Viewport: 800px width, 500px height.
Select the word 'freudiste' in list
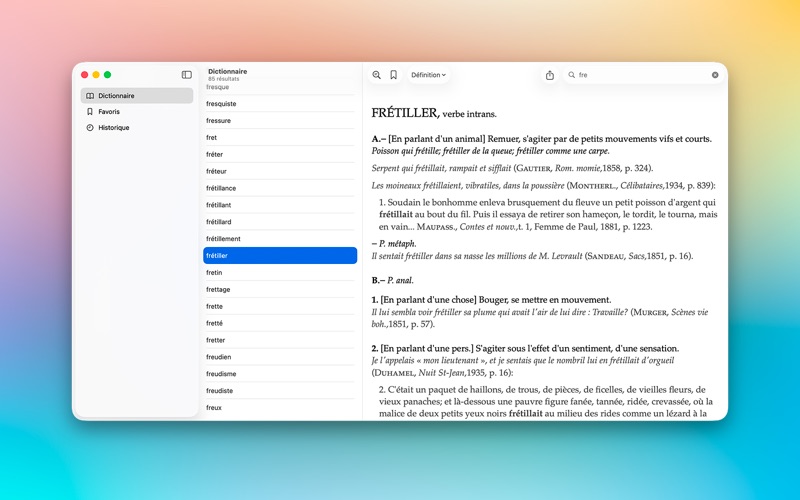(280, 390)
